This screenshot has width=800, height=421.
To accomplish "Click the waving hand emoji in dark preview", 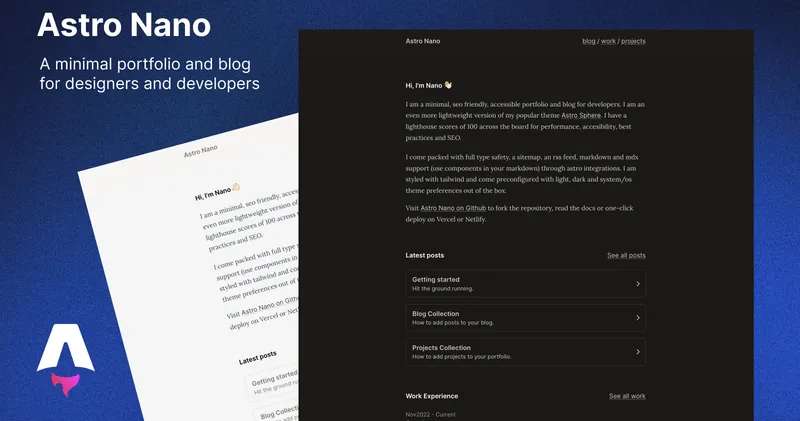I will 449,86.
